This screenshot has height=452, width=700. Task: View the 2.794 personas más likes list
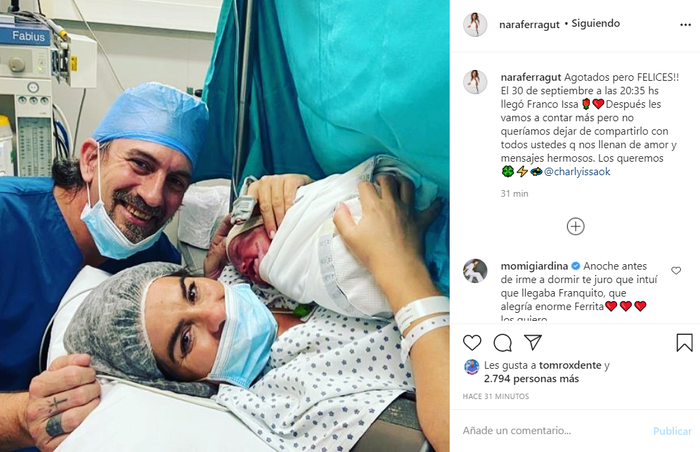point(531,379)
